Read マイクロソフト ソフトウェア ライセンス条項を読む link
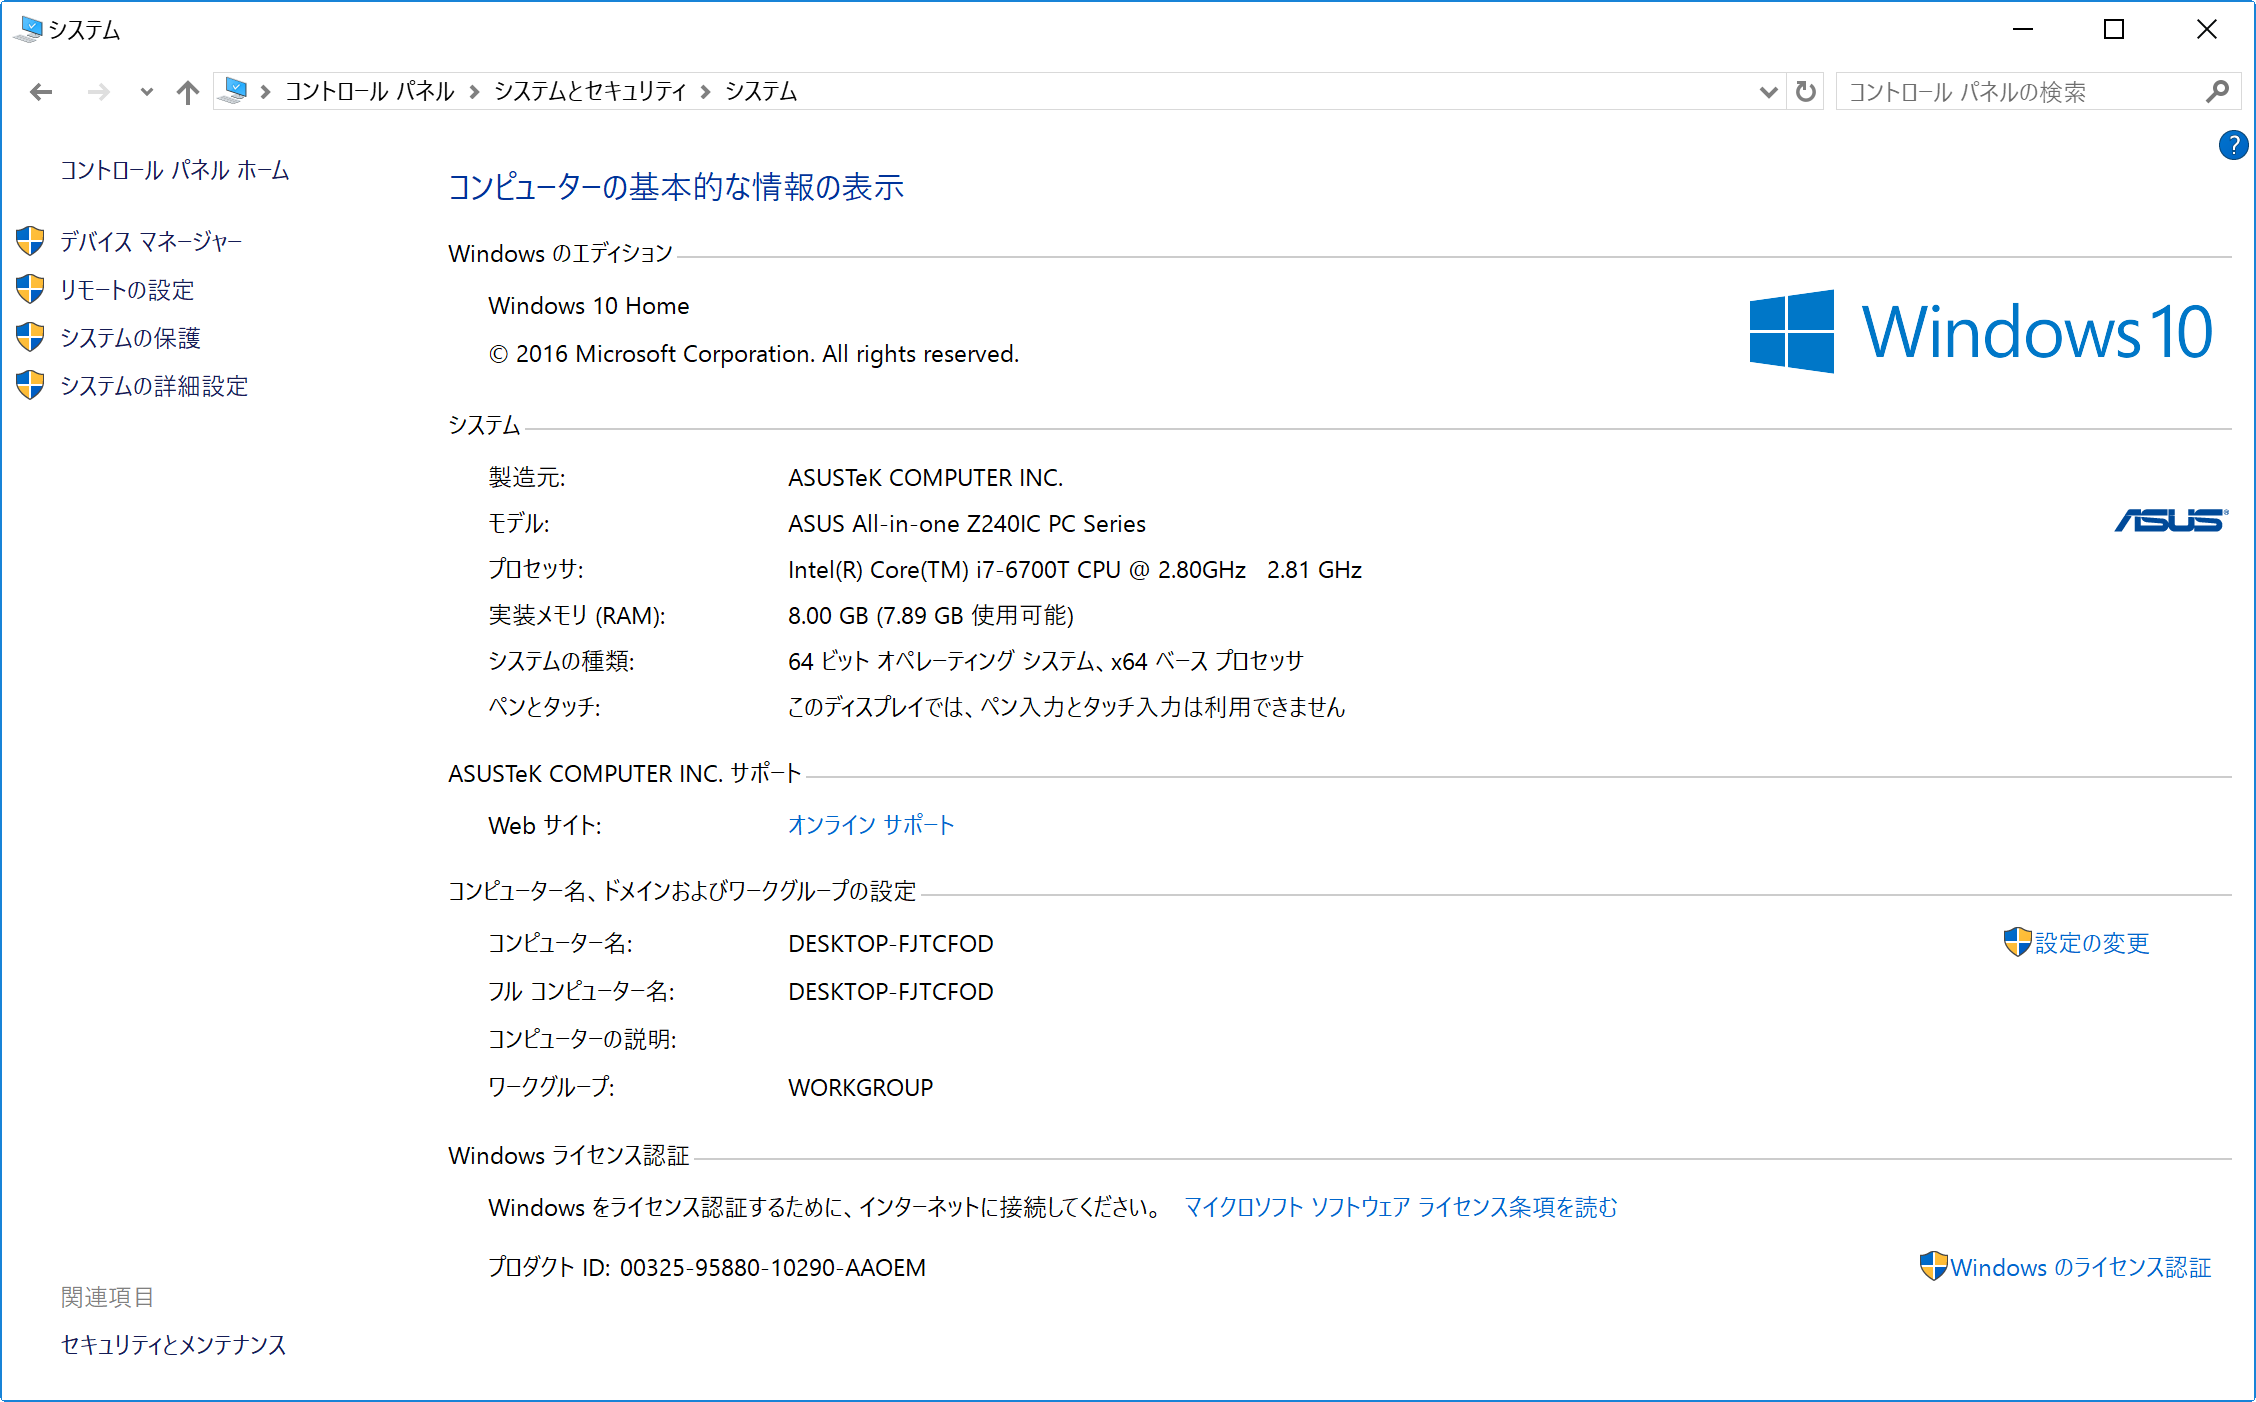This screenshot has height=1402, width=2256. pyautogui.click(x=1400, y=1207)
